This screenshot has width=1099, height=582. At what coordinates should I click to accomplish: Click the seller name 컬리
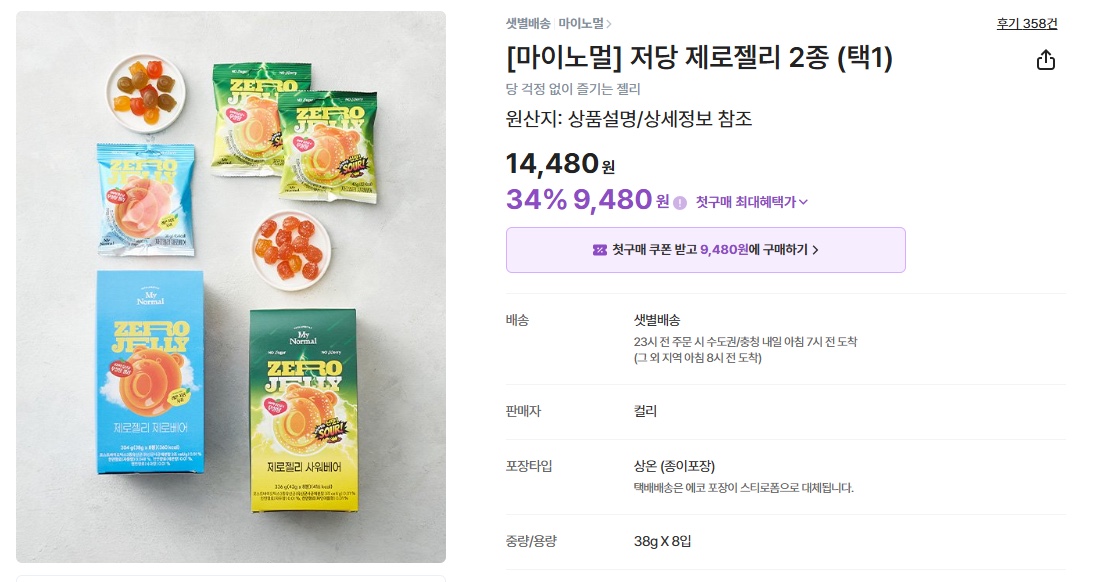(x=645, y=411)
